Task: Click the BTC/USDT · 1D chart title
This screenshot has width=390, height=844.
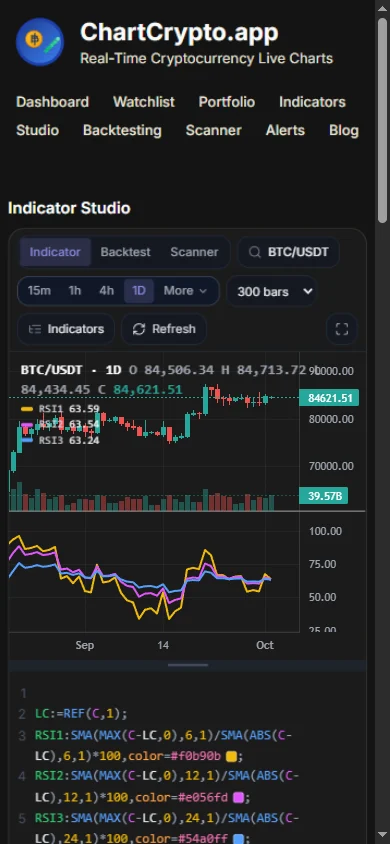Action: [71, 370]
